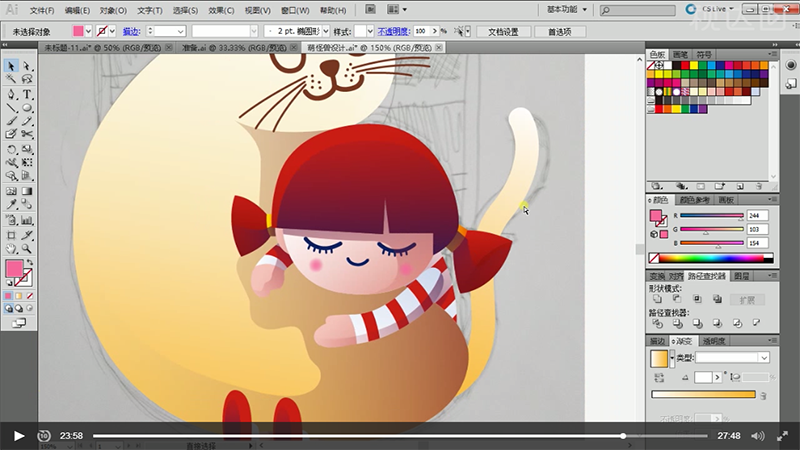Open the stroke color dropdown in control bar
The height and width of the screenshot is (450, 800).
(x=112, y=31)
